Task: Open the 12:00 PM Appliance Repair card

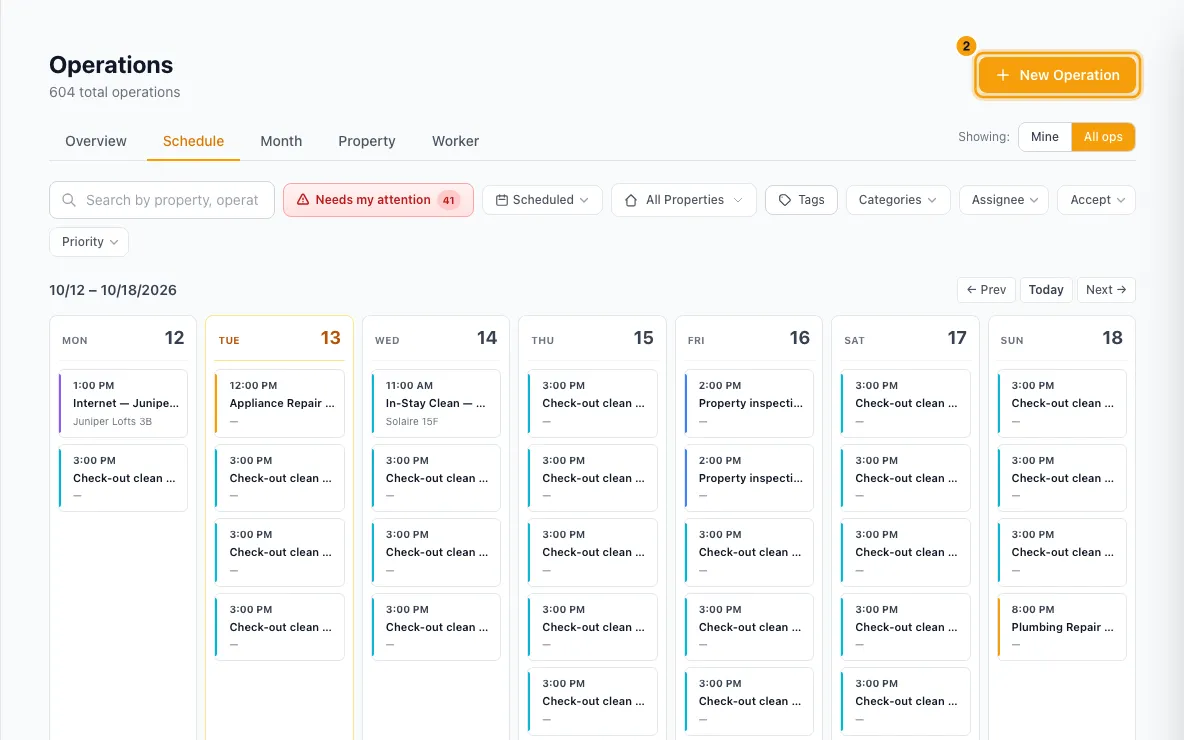Action: [279, 403]
